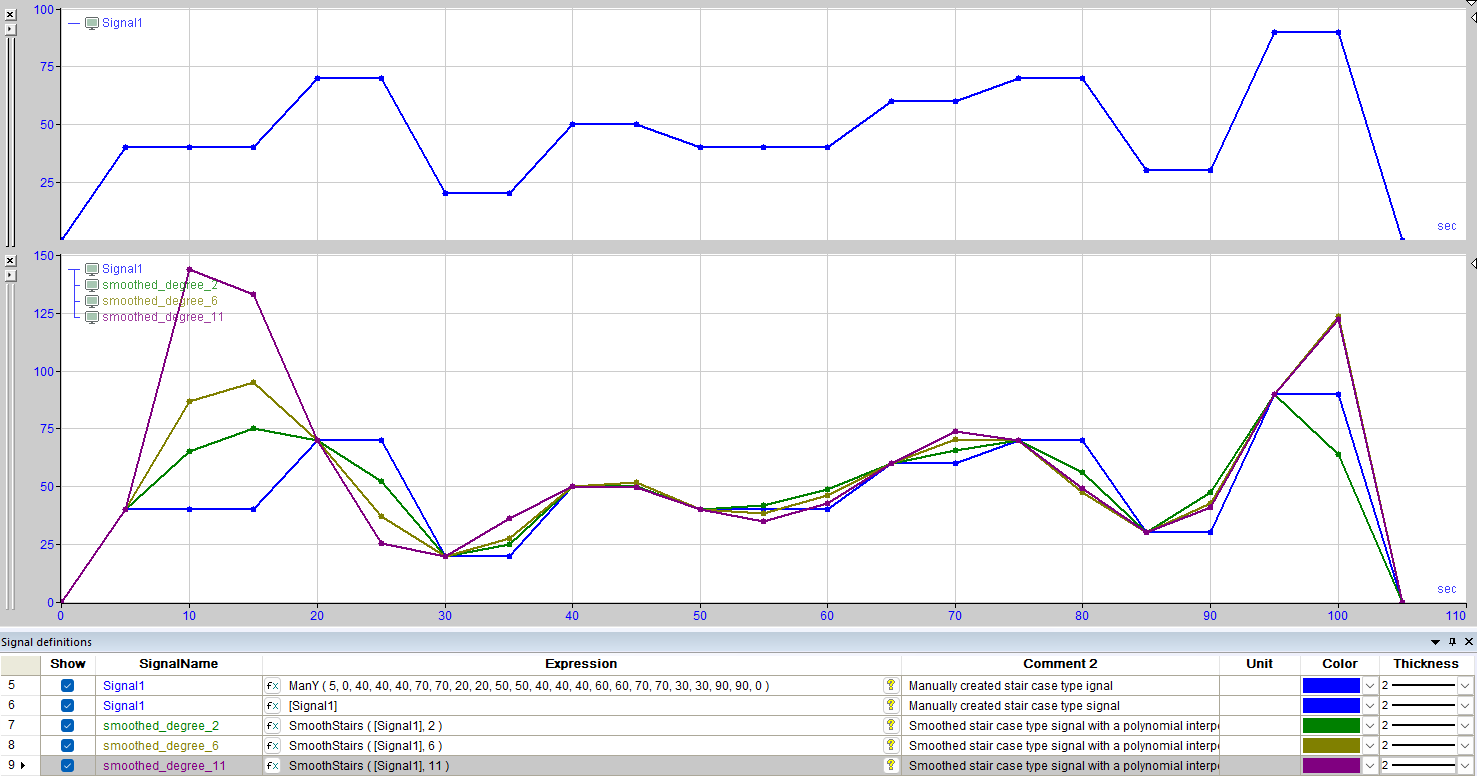The height and width of the screenshot is (776, 1477).
Task: Close the lower smoothed signals graph strip
Action: [10, 260]
